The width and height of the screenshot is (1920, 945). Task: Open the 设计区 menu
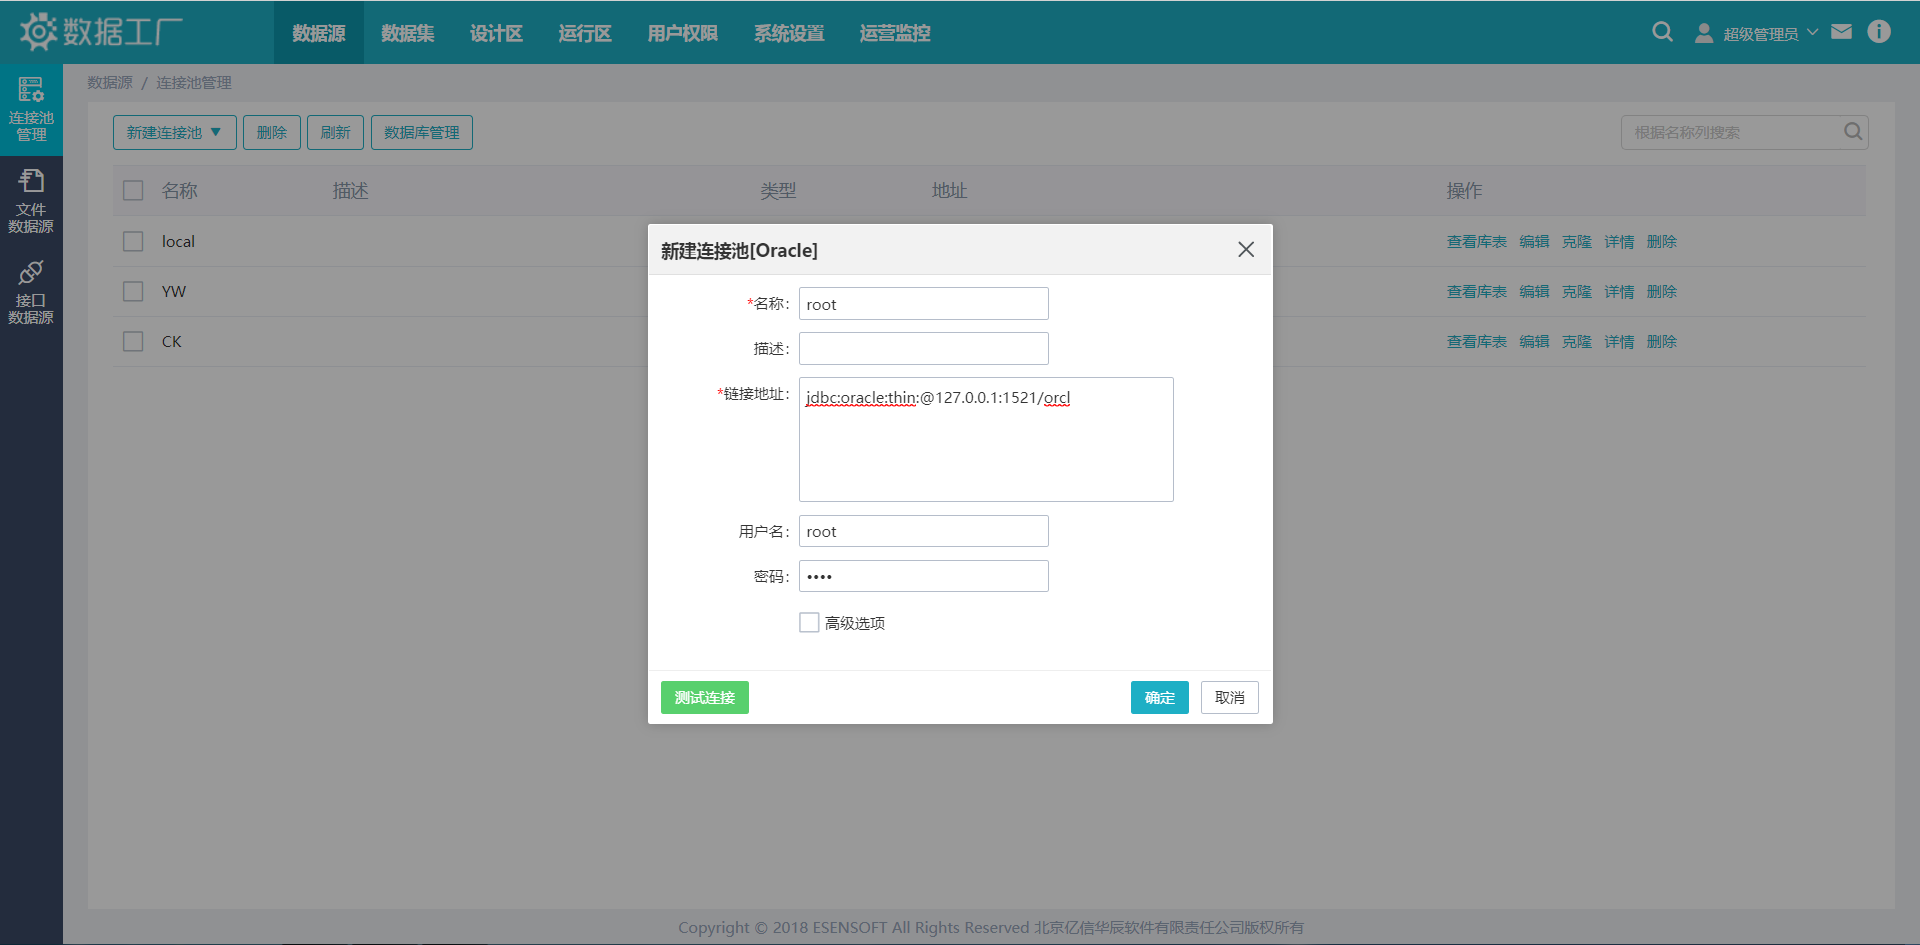(496, 33)
